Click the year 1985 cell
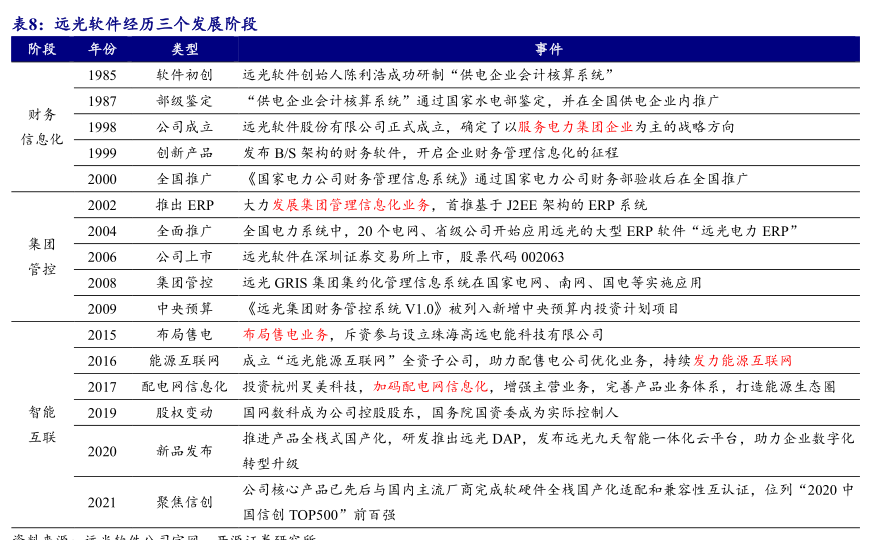 [x=102, y=75]
